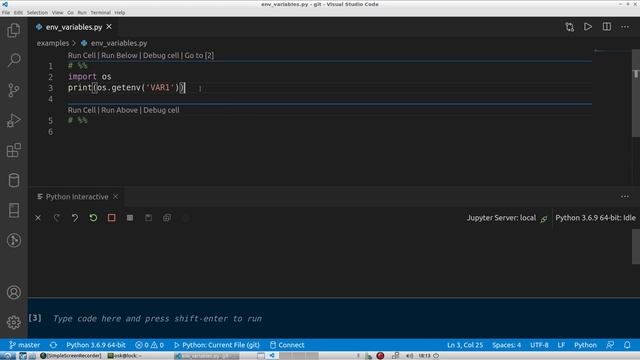640x360 pixels.
Task: Open the Accounts menu icon
Action: (13, 292)
